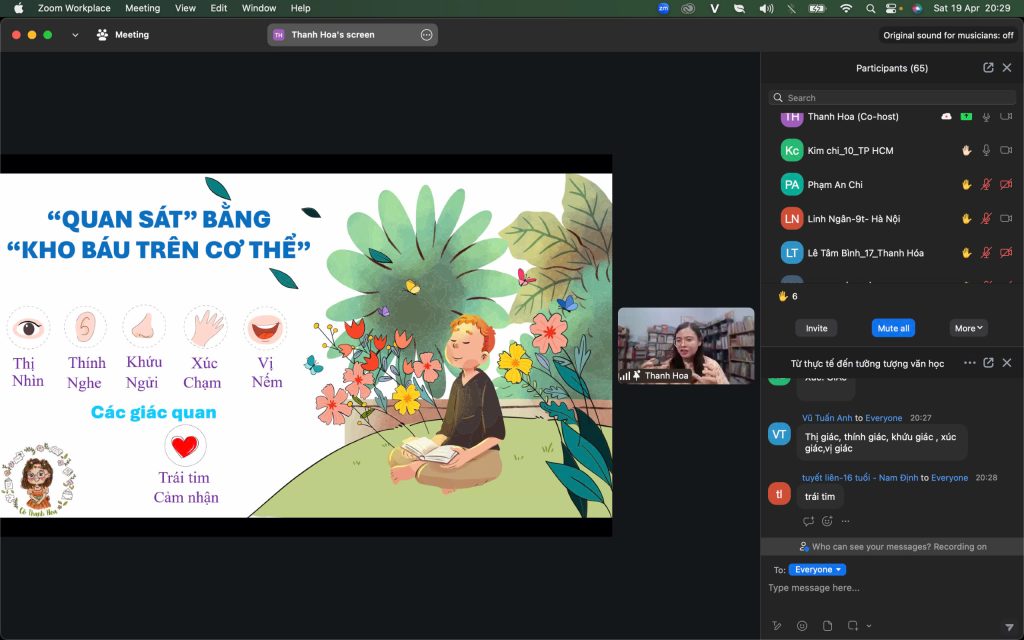Expand the chevron beside Meeting traffic lights
This screenshot has height=640, width=1024.
pyautogui.click(x=75, y=35)
